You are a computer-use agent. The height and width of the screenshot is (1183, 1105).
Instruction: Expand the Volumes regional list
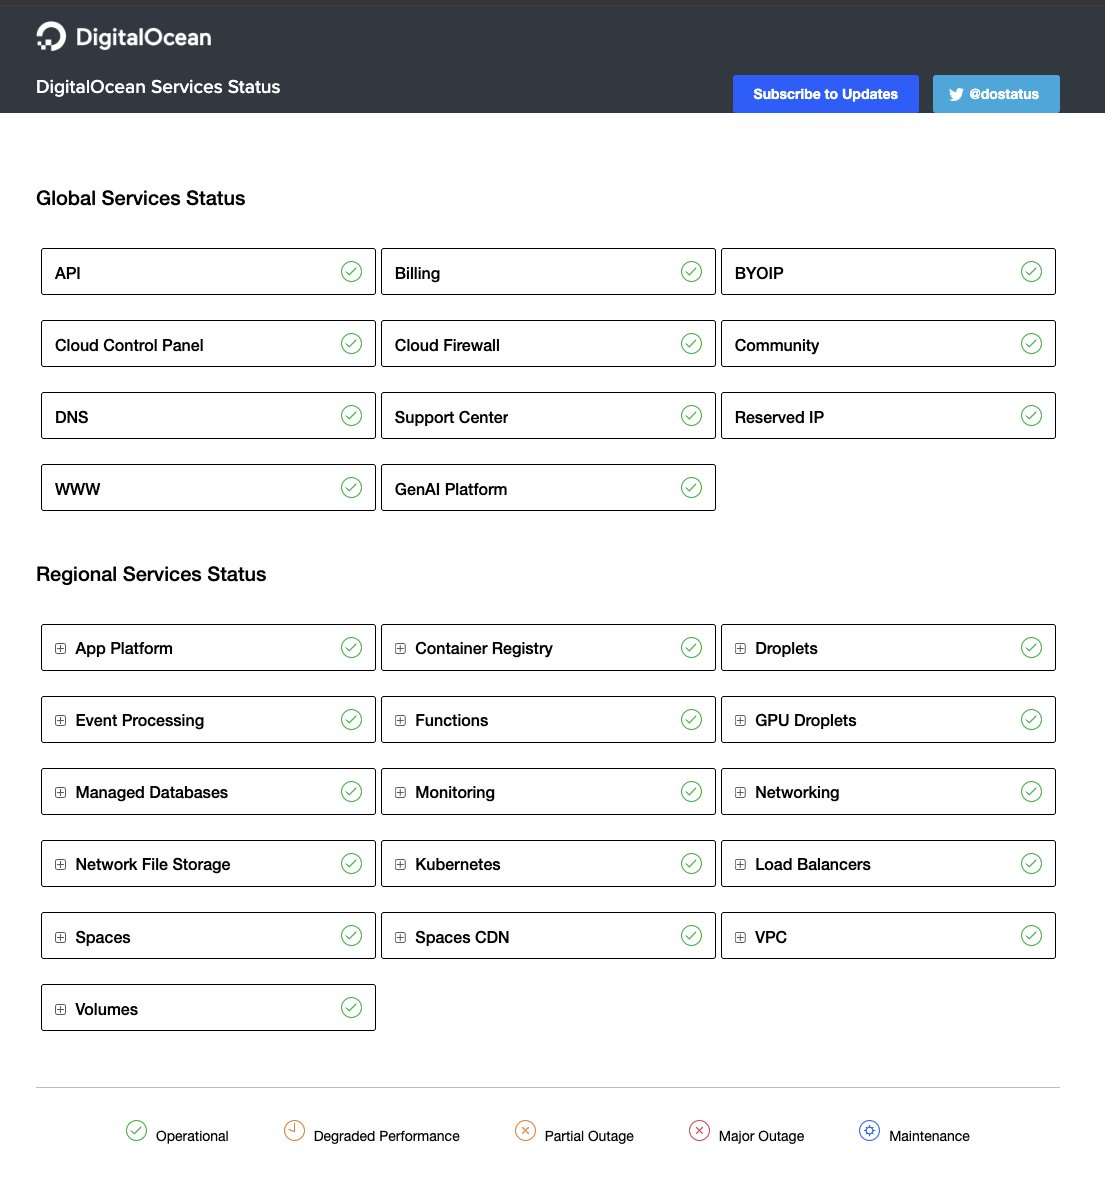pos(60,1009)
